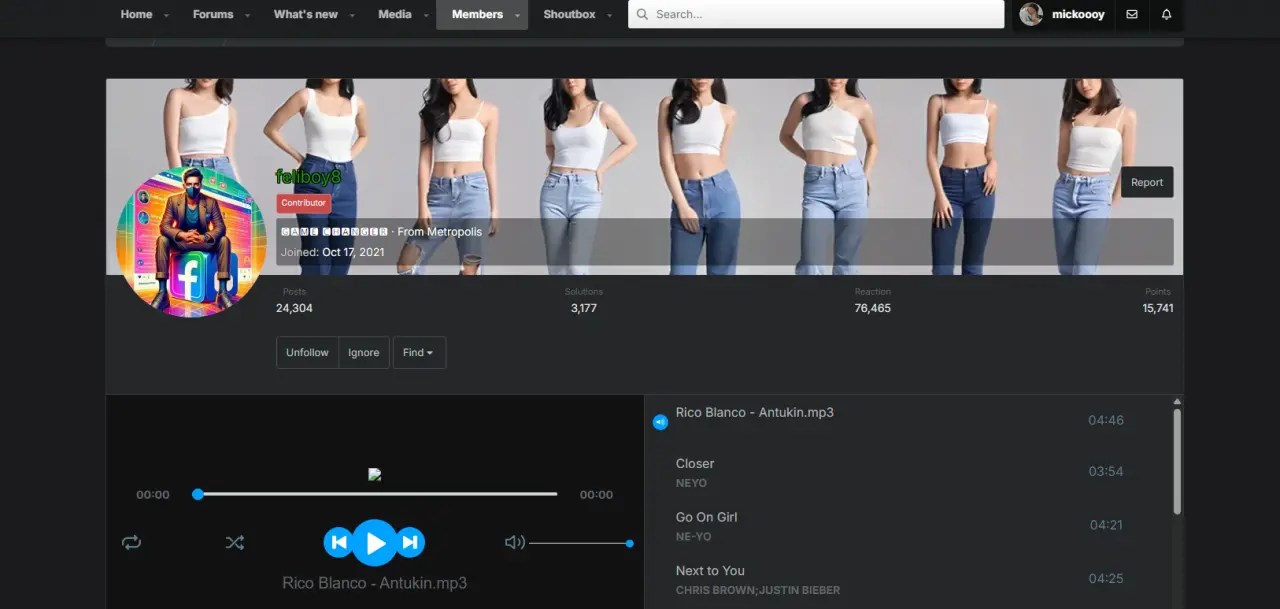The width and height of the screenshot is (1280, 609).
Task: Click the GAME CHANGER user title
Action: pos(334,232)
